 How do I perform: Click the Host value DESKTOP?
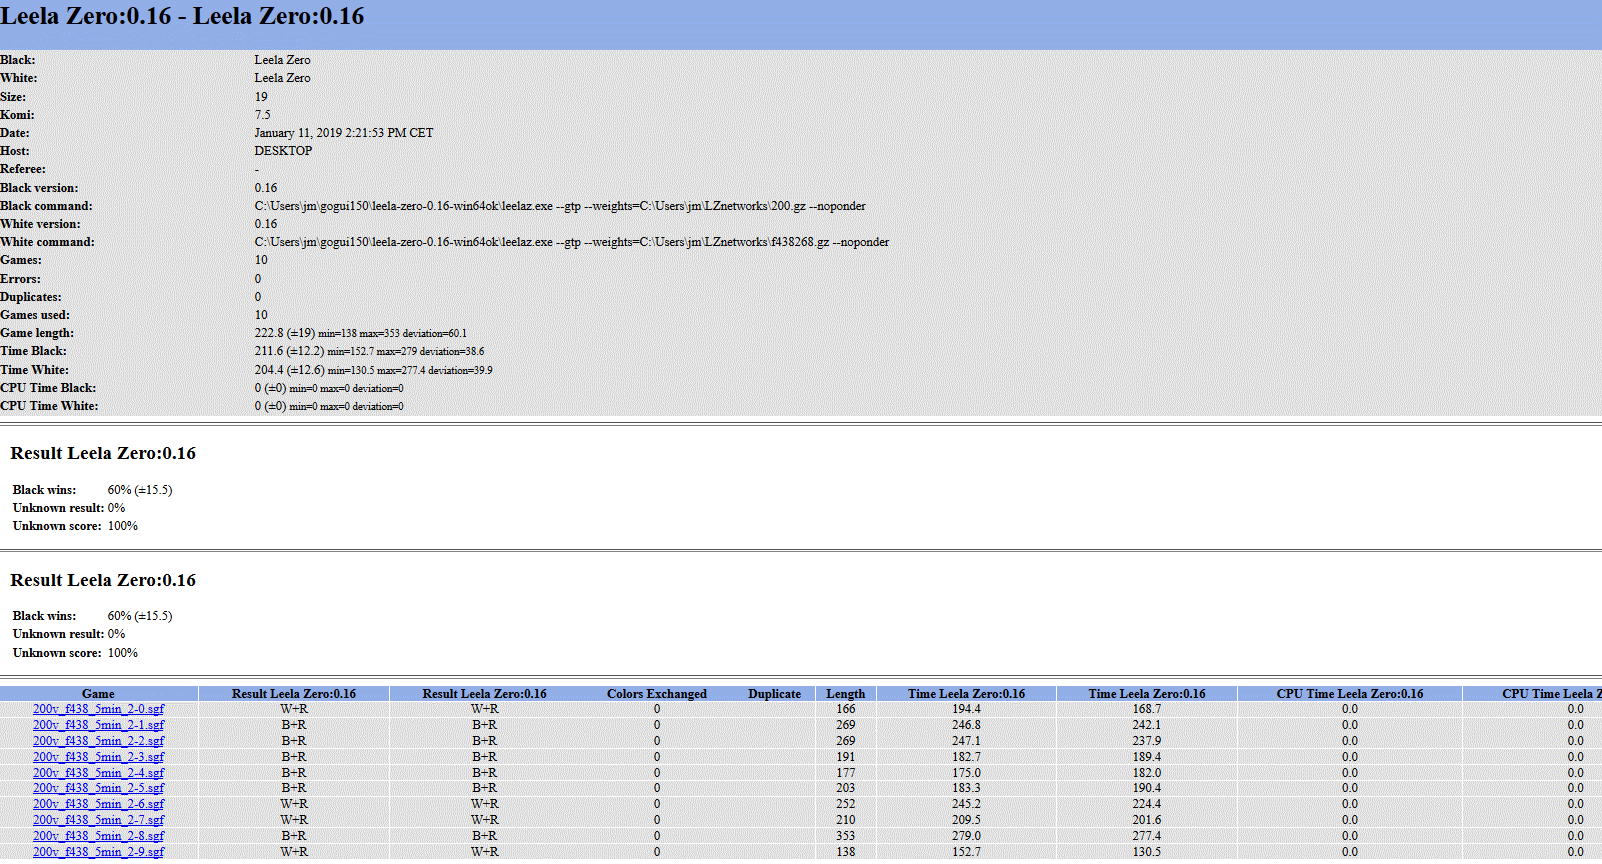click(x=283, y=151)
